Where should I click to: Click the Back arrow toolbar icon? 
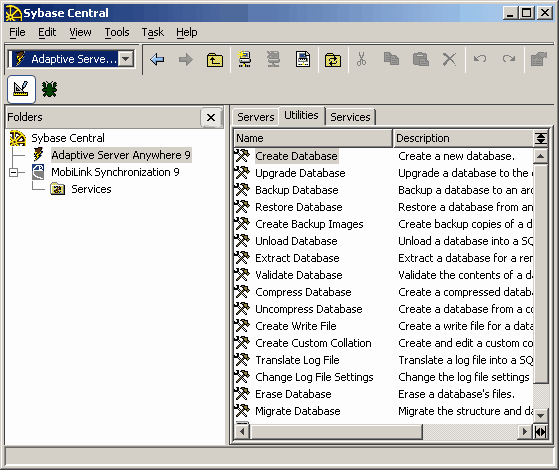tap(157, 59)
